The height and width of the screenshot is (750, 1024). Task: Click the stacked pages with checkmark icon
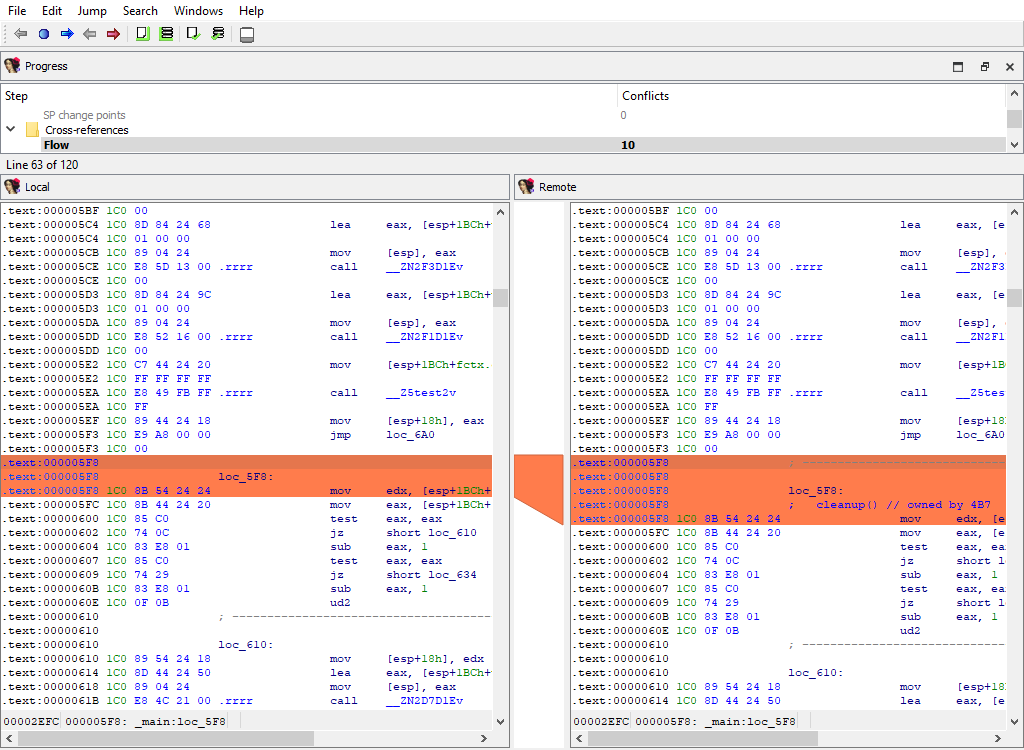point(218,34)
